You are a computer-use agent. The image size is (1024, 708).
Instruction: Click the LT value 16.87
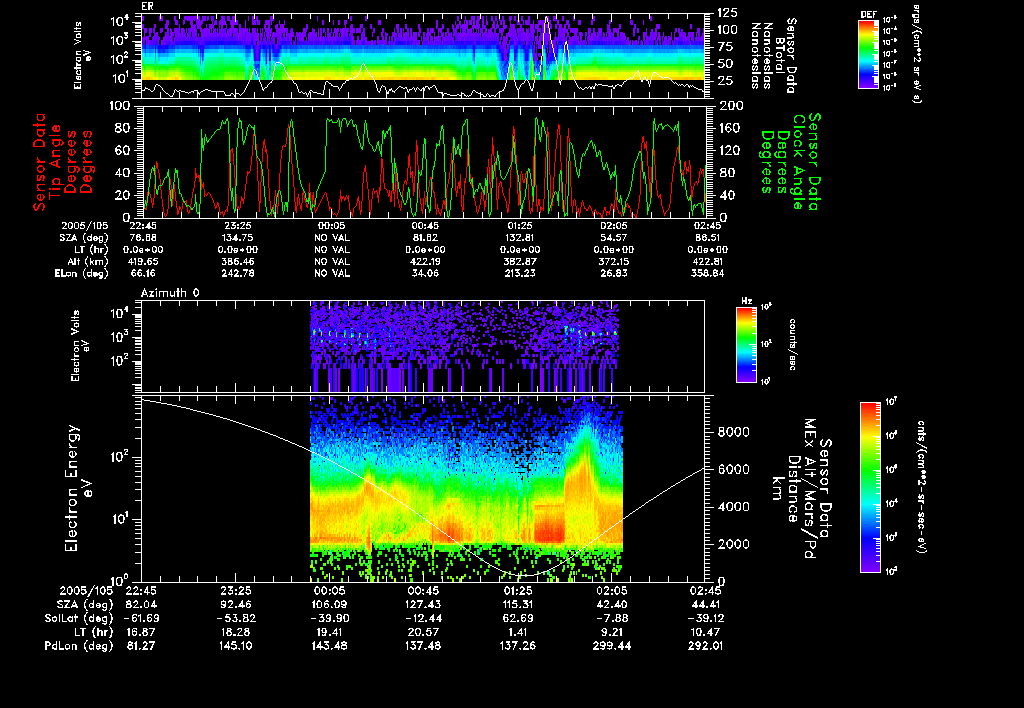[x=142, y=632]
